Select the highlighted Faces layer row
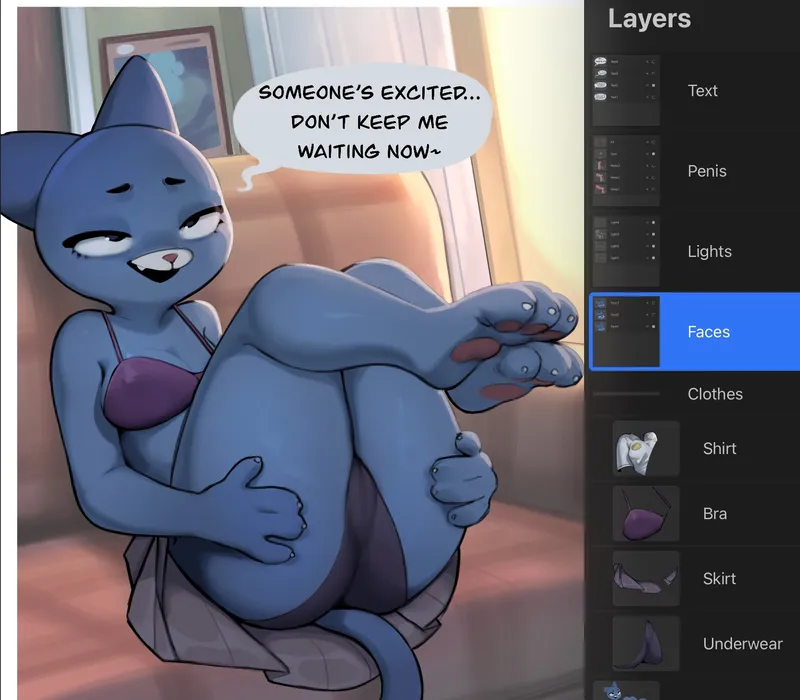 pyautogui.click(x=708, y=331)
